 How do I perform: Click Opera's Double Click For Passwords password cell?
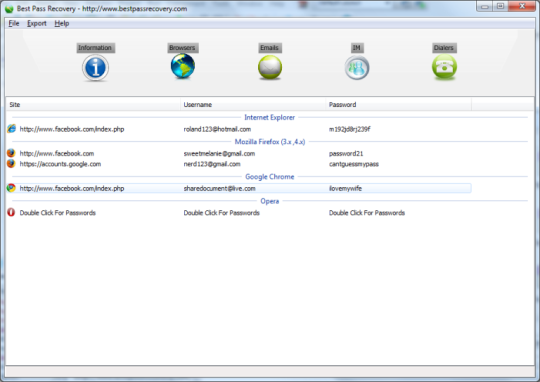[367, 213]
